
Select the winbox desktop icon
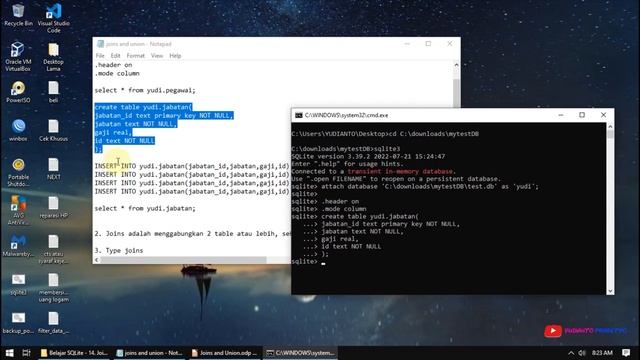coord(18,130)
